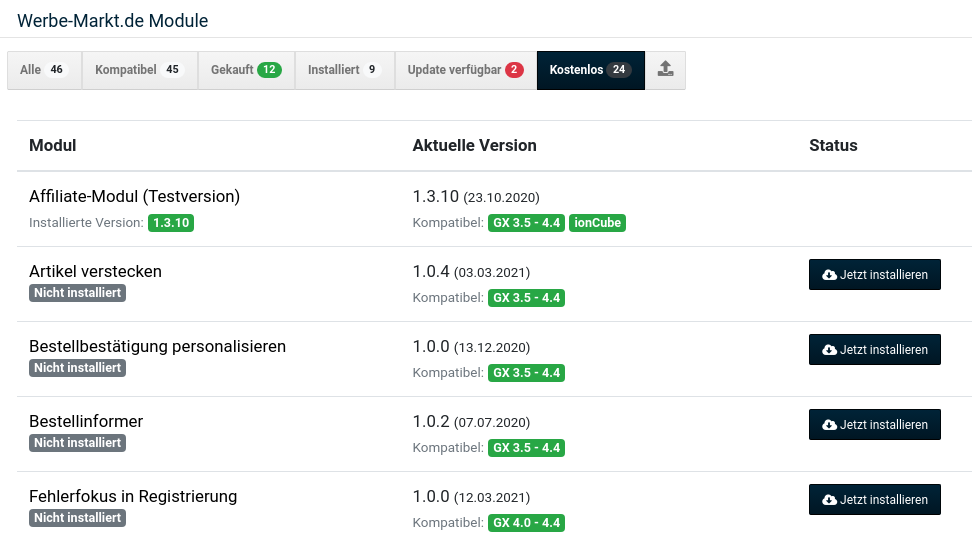Click version 1.0.2 (07.07.2020) text
The width and height of the screenshot is (972, 545).
pyautogui.click(x=471, y=422)
